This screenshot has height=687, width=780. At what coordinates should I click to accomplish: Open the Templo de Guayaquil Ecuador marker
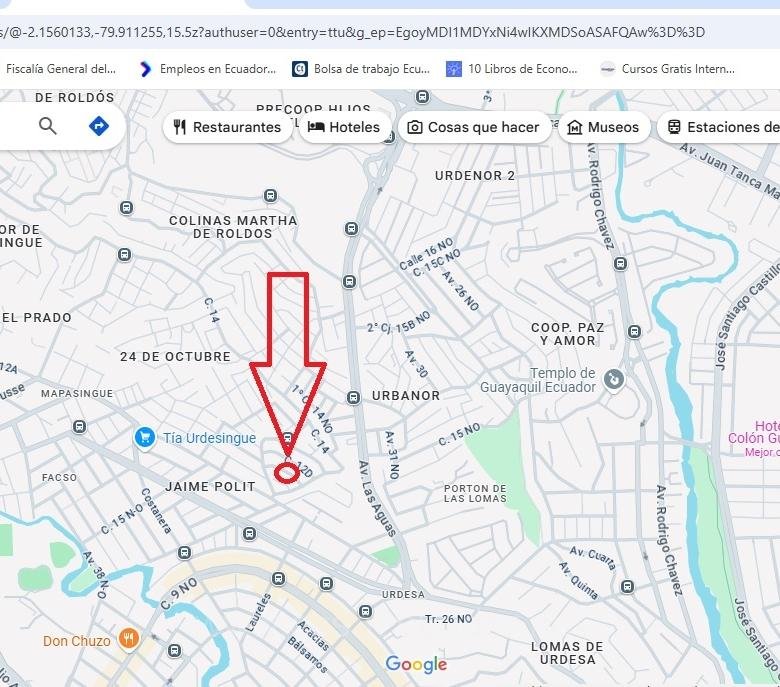(x=614, y=380)
